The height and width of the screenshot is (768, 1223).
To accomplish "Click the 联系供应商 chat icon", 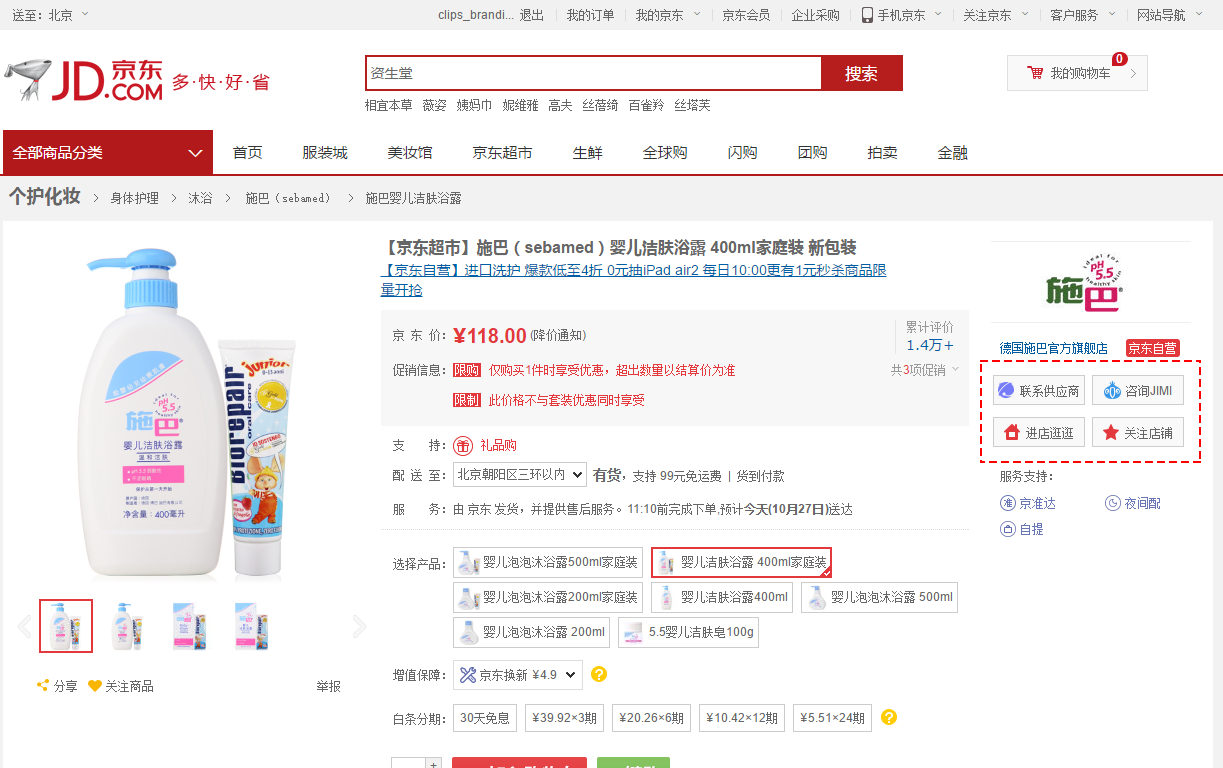I will point(1006,391).
